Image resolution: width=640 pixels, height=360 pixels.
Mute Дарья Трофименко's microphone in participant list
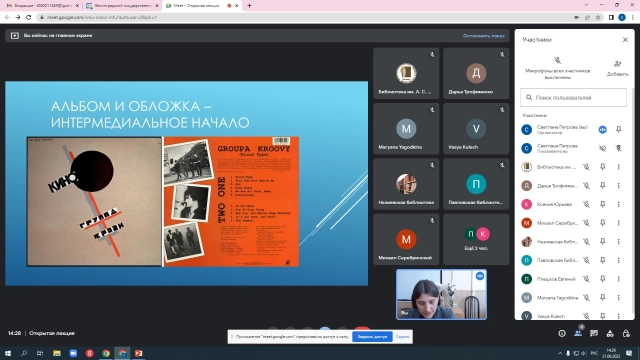(586, 186)
